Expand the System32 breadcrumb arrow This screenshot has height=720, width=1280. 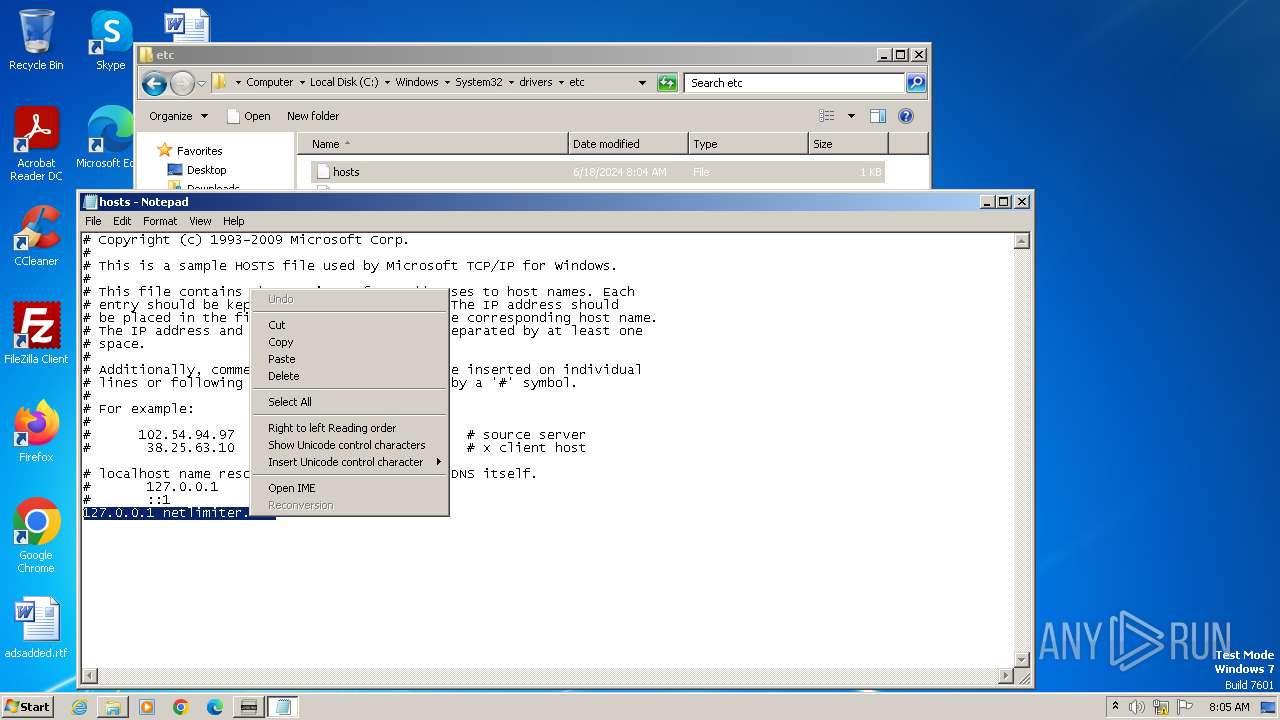coord(510,83)
